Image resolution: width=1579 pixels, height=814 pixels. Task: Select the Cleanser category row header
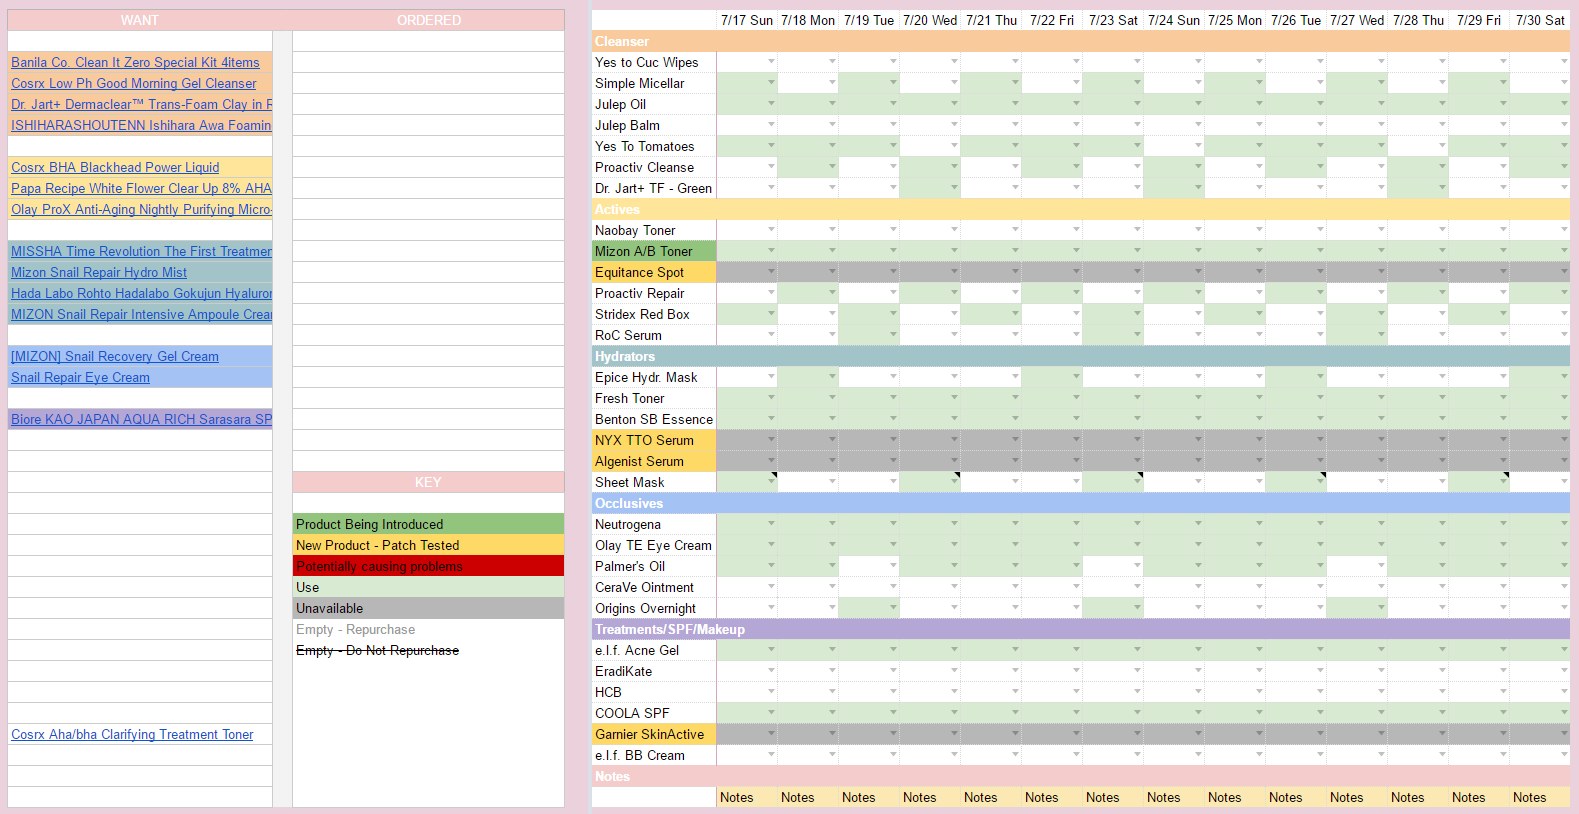pos(1081,41)
